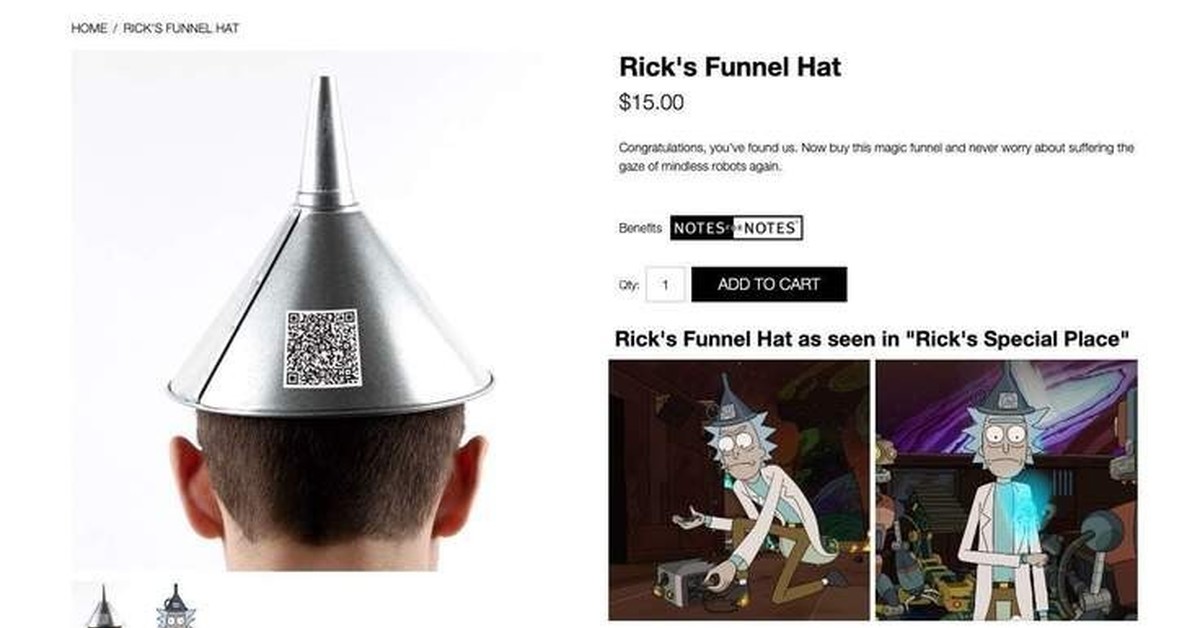The height and width of the screenshot is (628, 1200).
Task: Click the ADD TO CART button
Action: (769, 284)
